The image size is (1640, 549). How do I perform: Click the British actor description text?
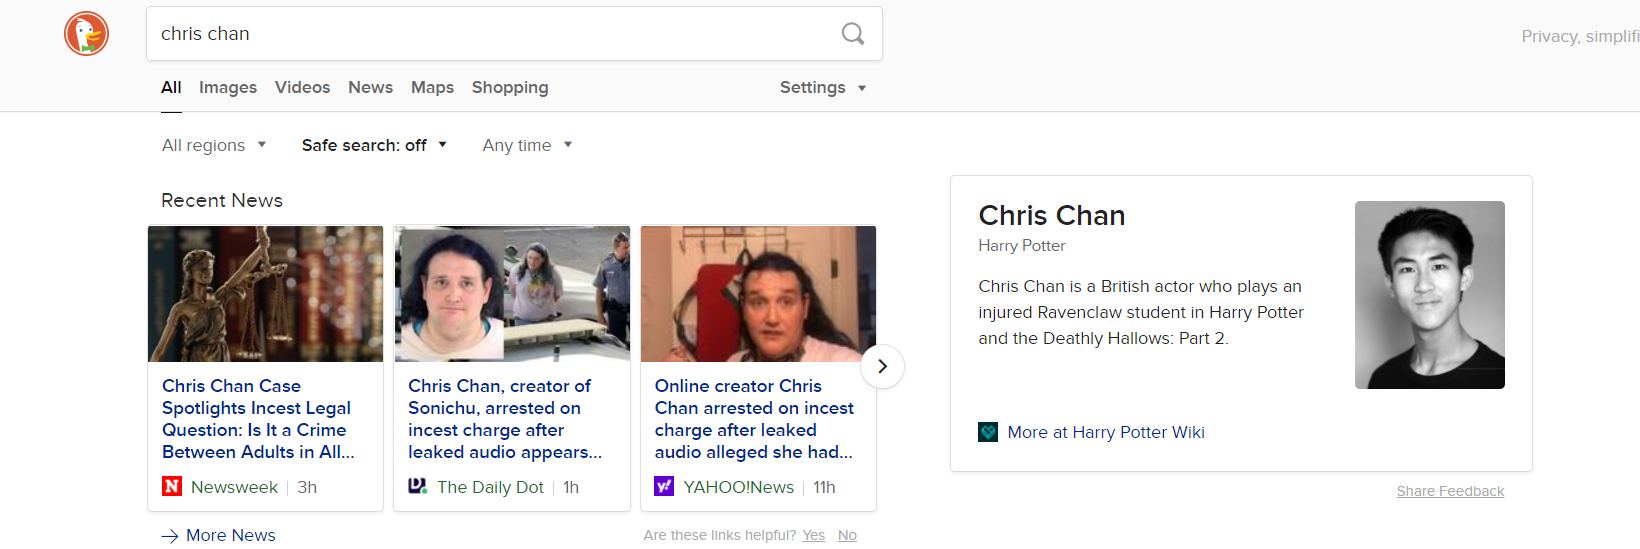pyautogui.click(x=1141, y=312)
